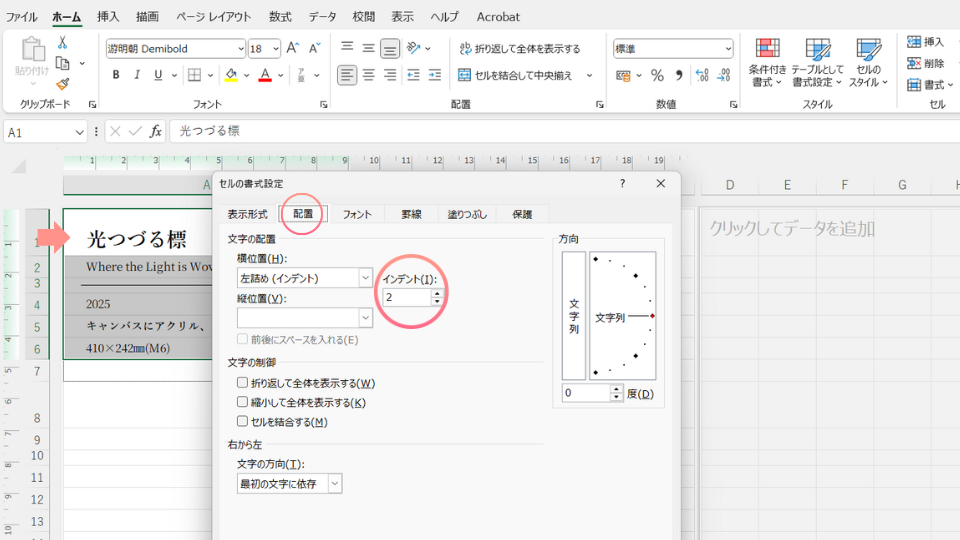Open the horizontal alignment dropdown
Screen dimensions: 960x540
(x=365, y=278)
